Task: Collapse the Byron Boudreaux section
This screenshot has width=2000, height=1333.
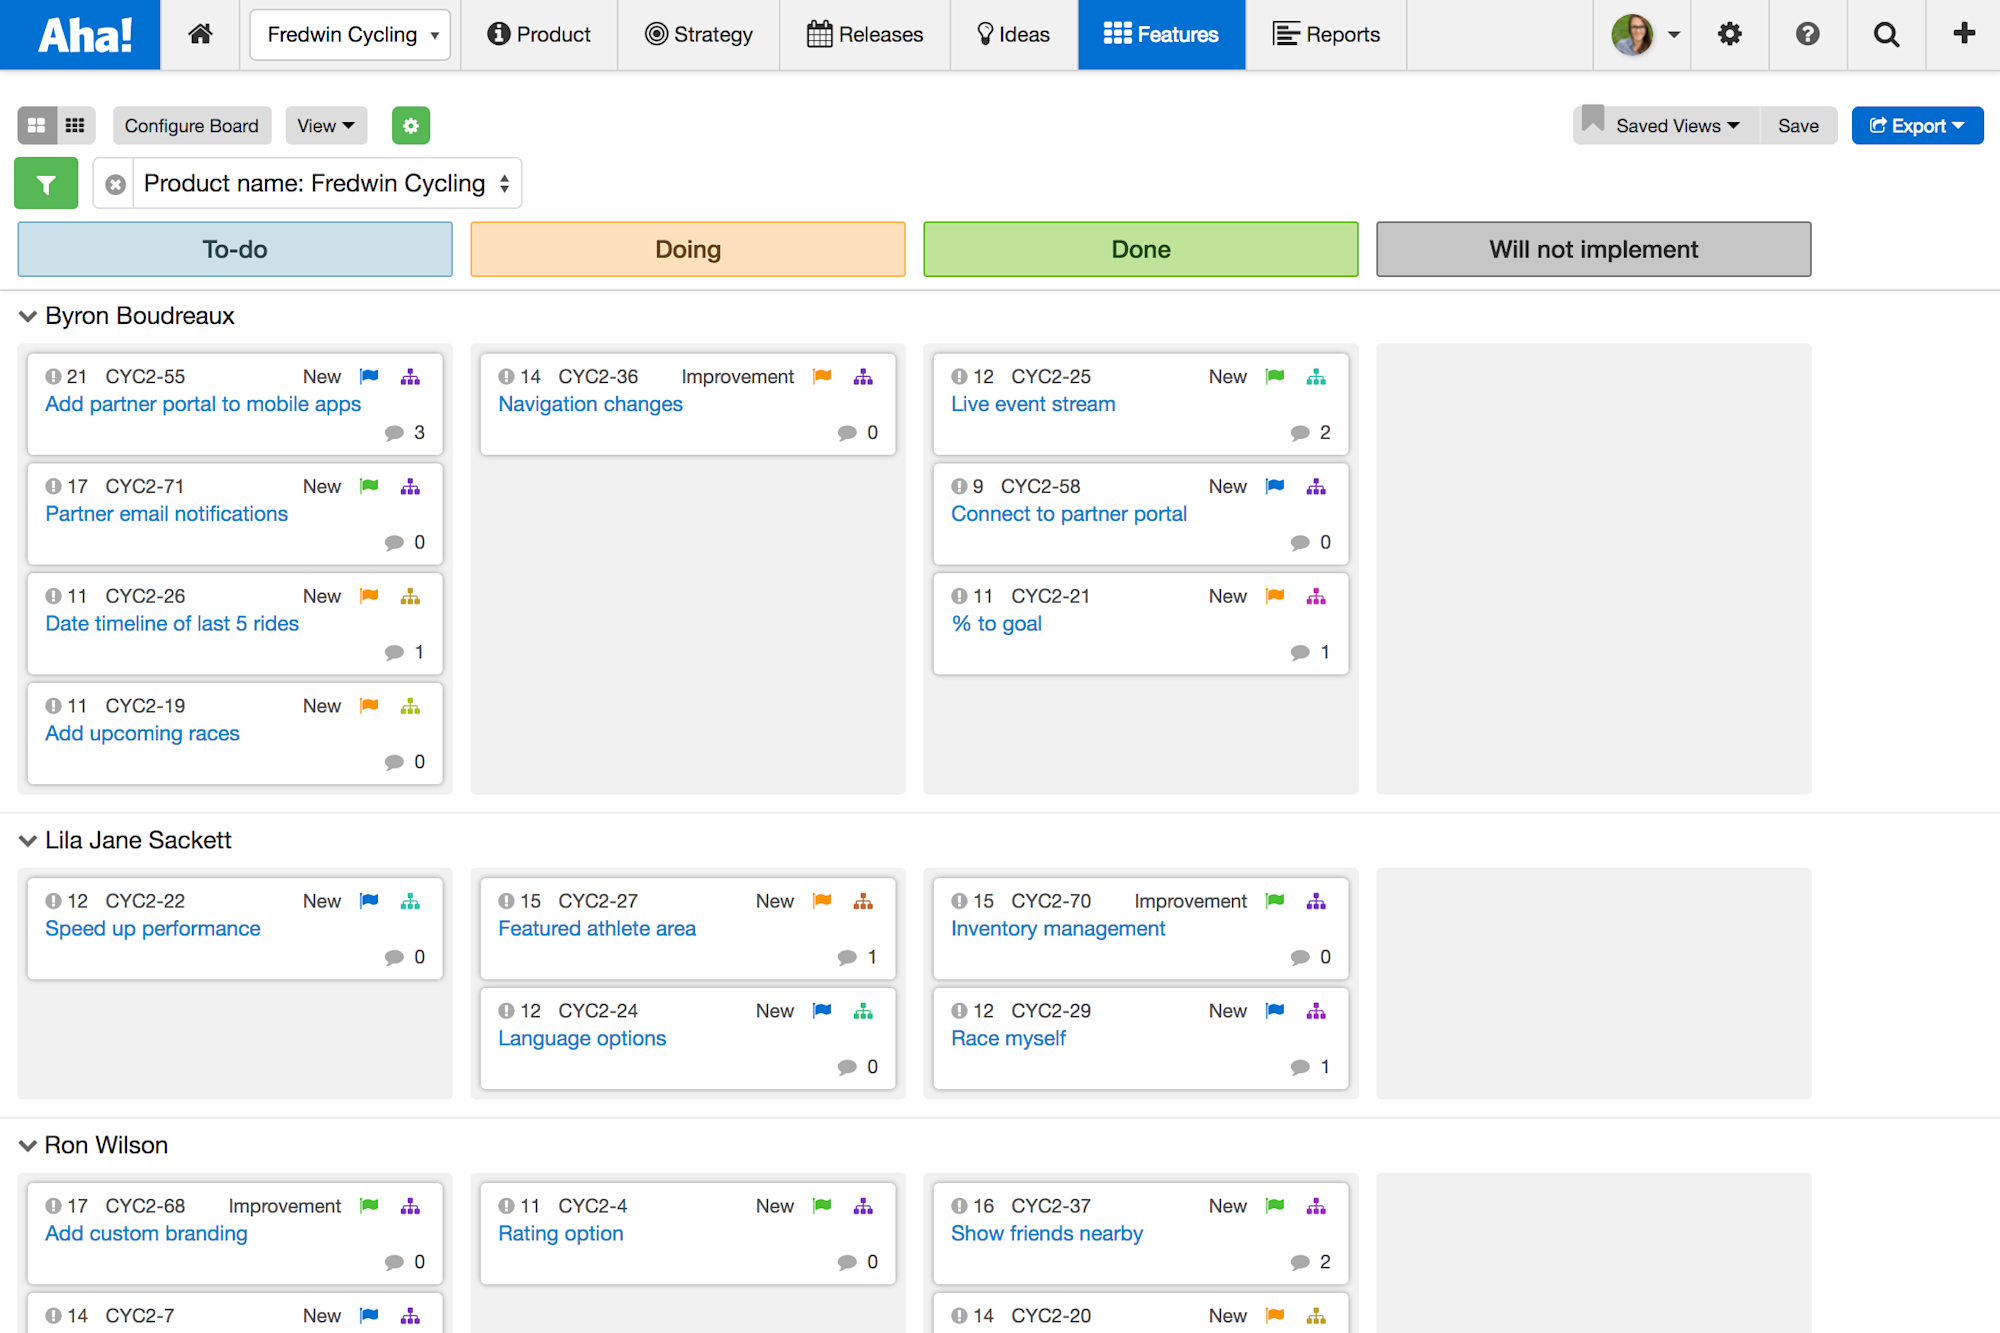Action: tap(27, 316)
